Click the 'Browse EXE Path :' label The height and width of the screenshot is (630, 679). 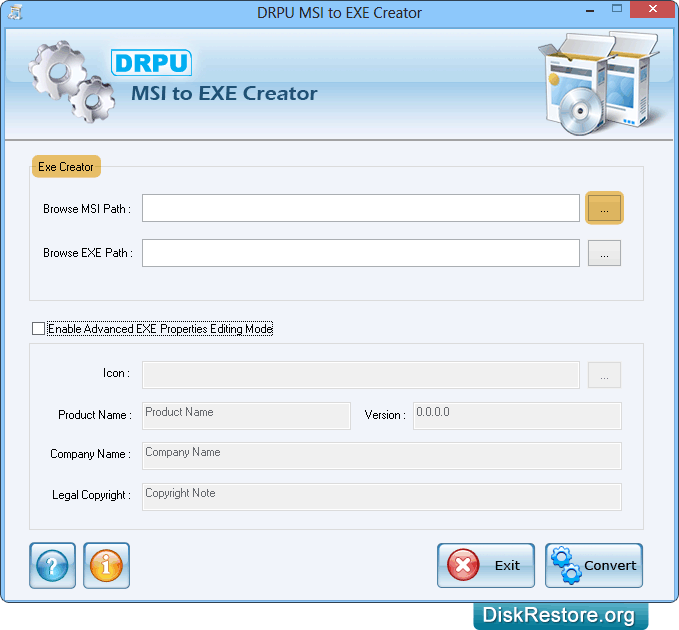pos(88,253)
